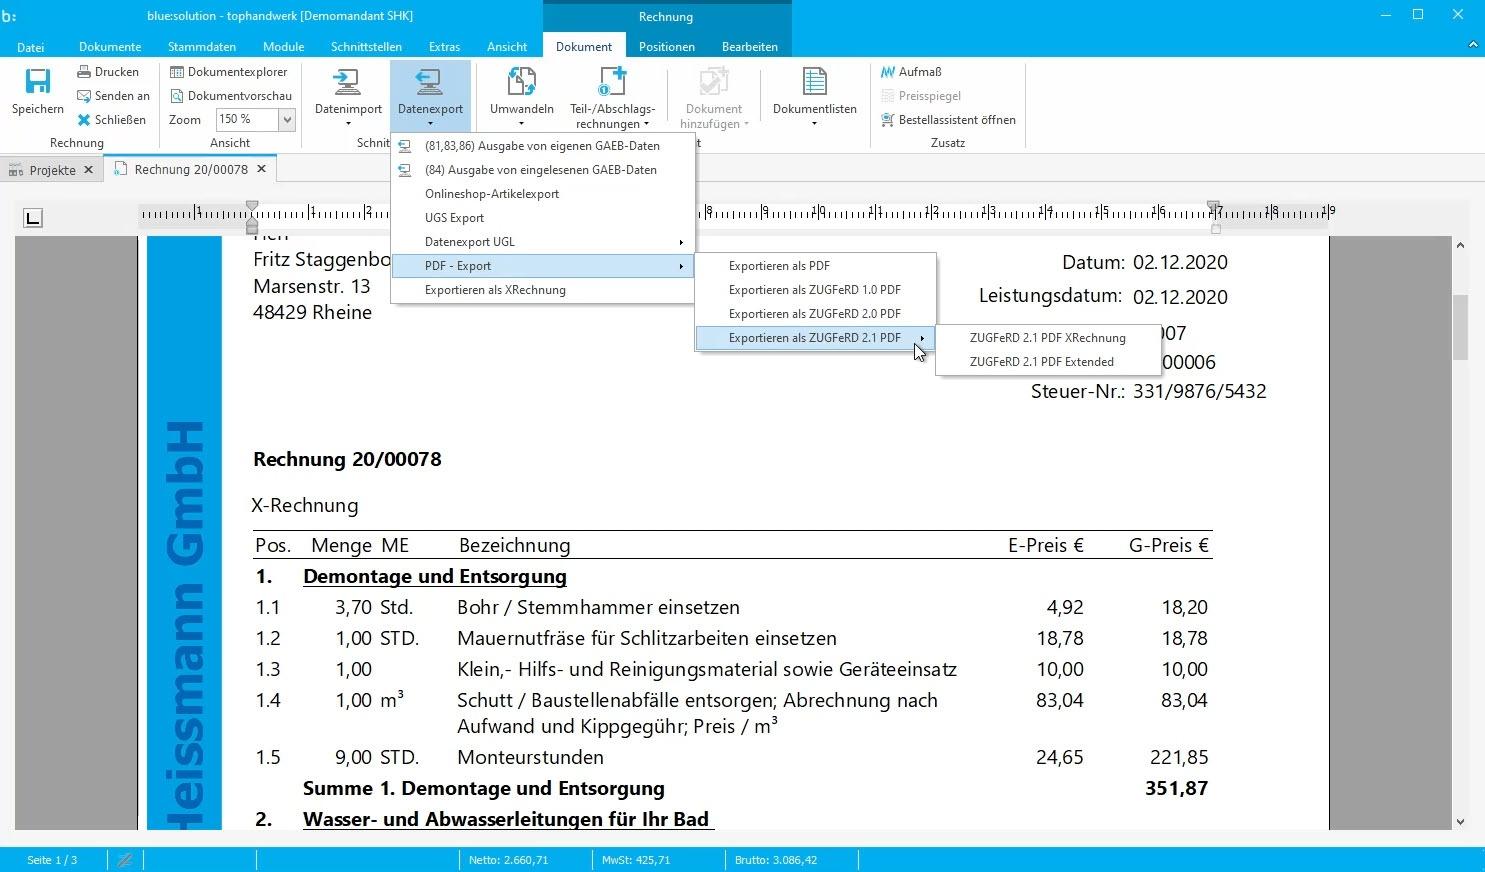Click the Dokument hinzufügen icon
Viewport: 1485px width, 872px height.
pyautogui.click(x=714, y=82)
